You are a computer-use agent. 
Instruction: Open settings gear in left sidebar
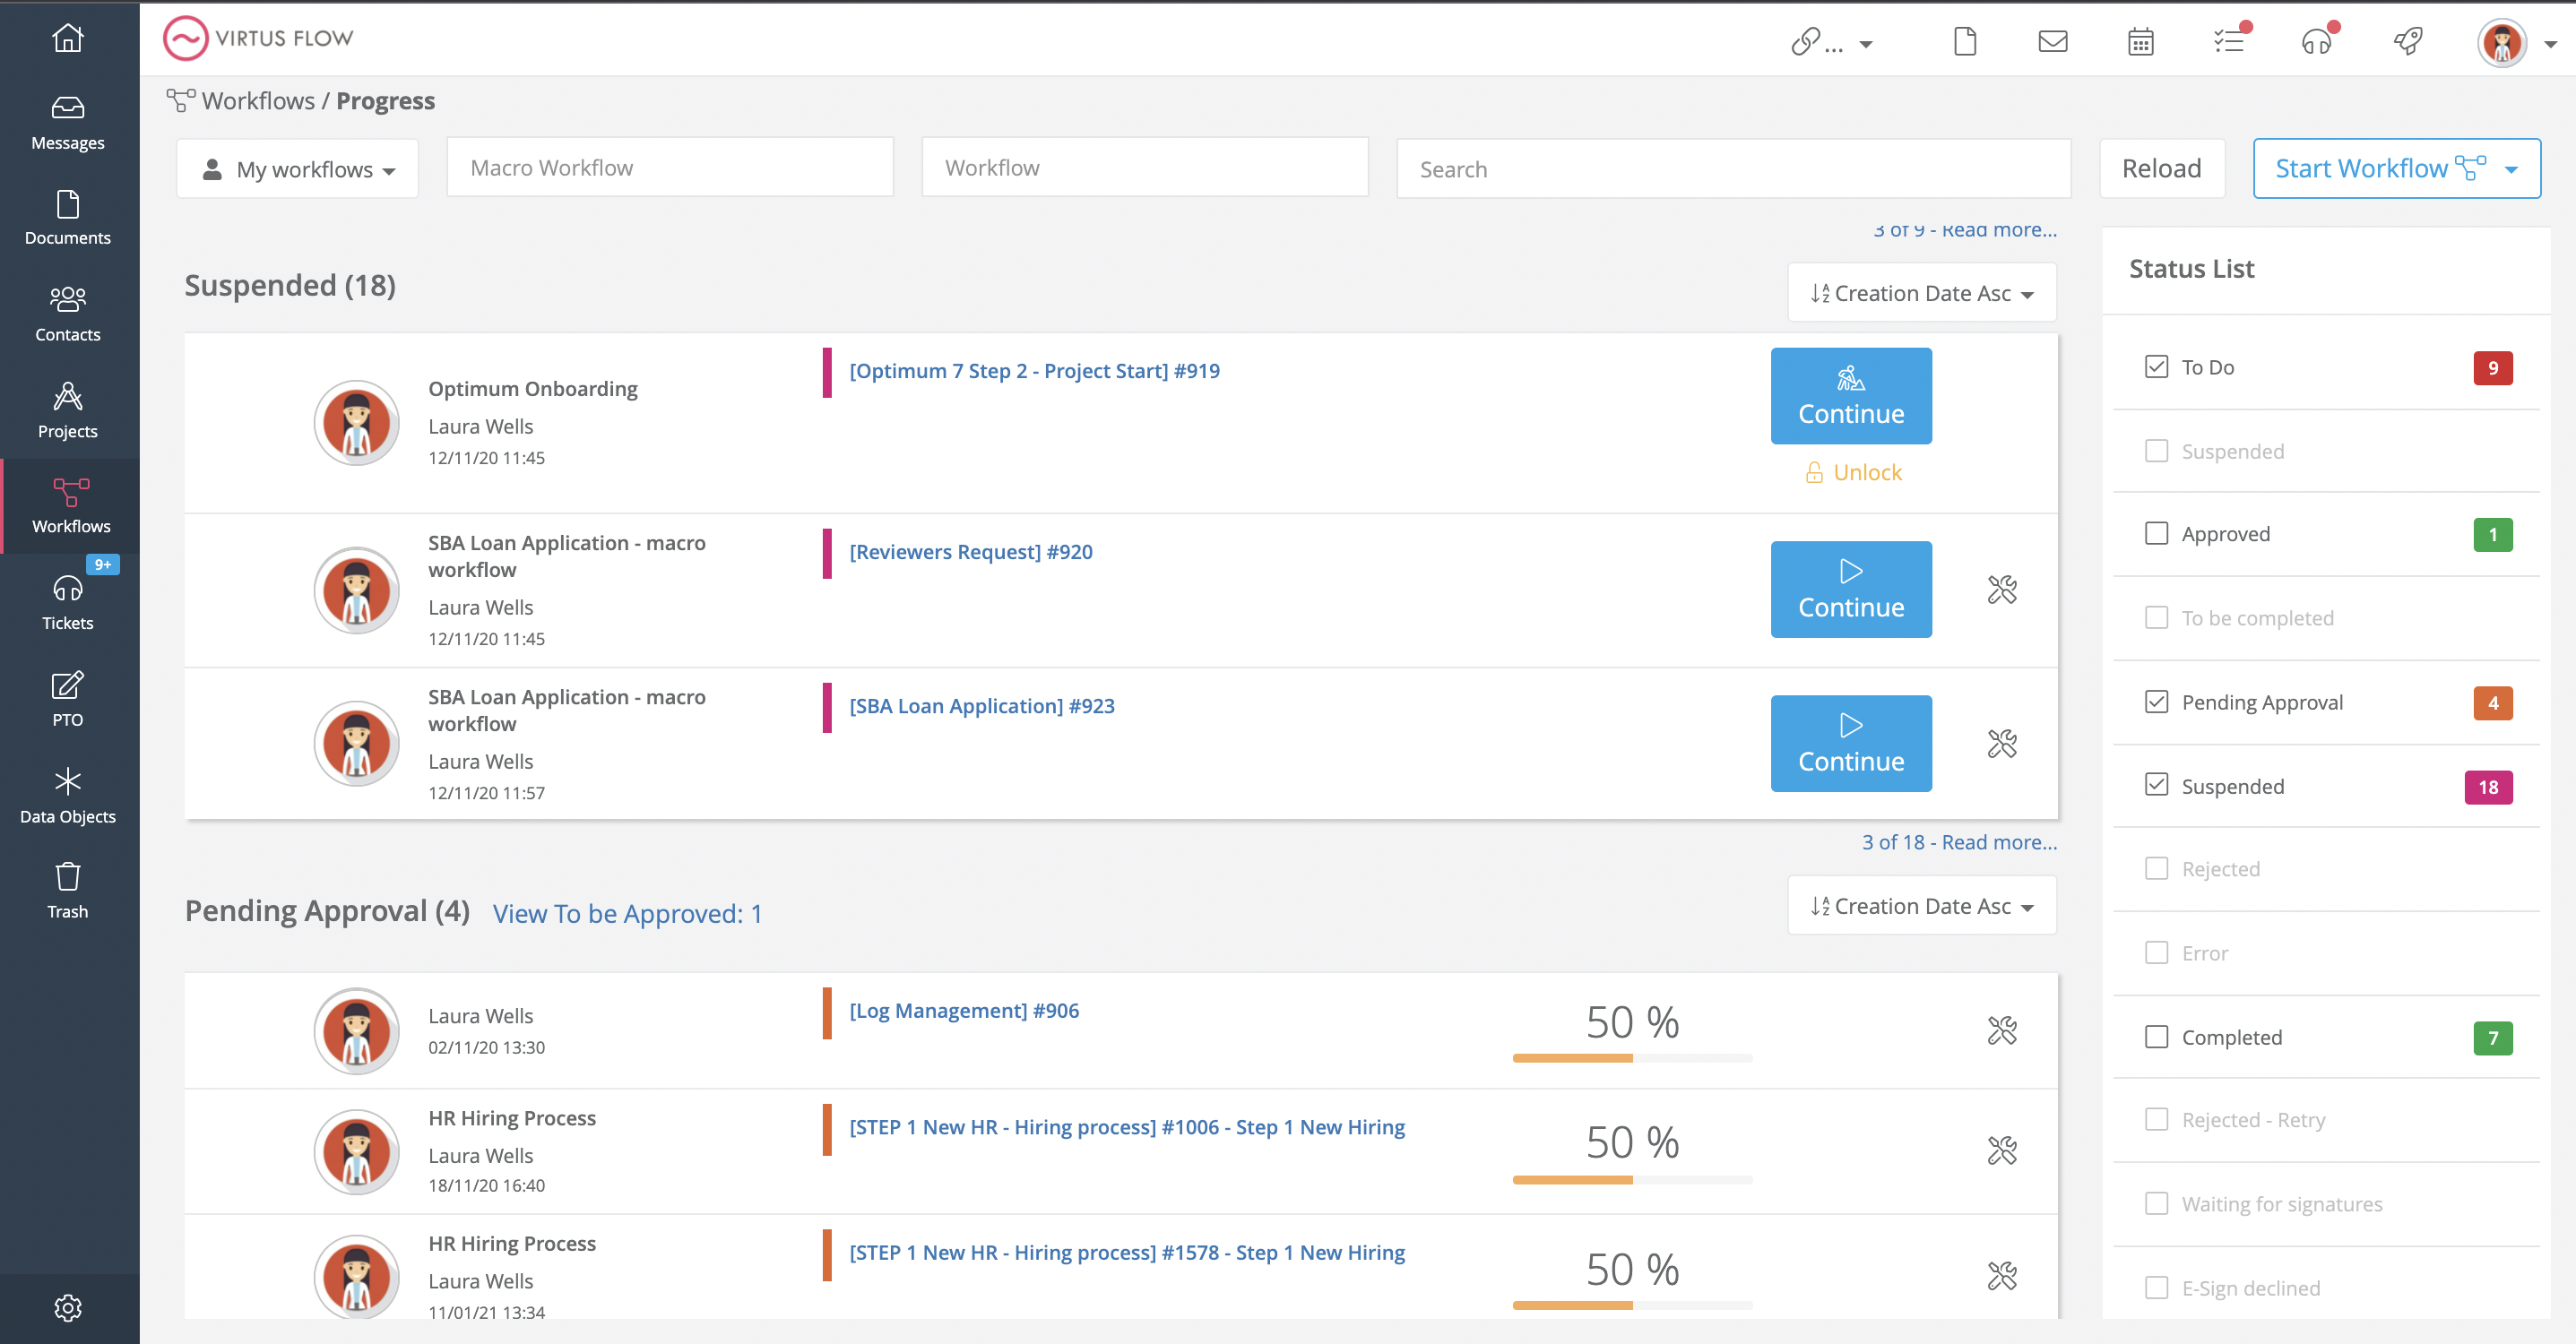[x=67, y=1307]
